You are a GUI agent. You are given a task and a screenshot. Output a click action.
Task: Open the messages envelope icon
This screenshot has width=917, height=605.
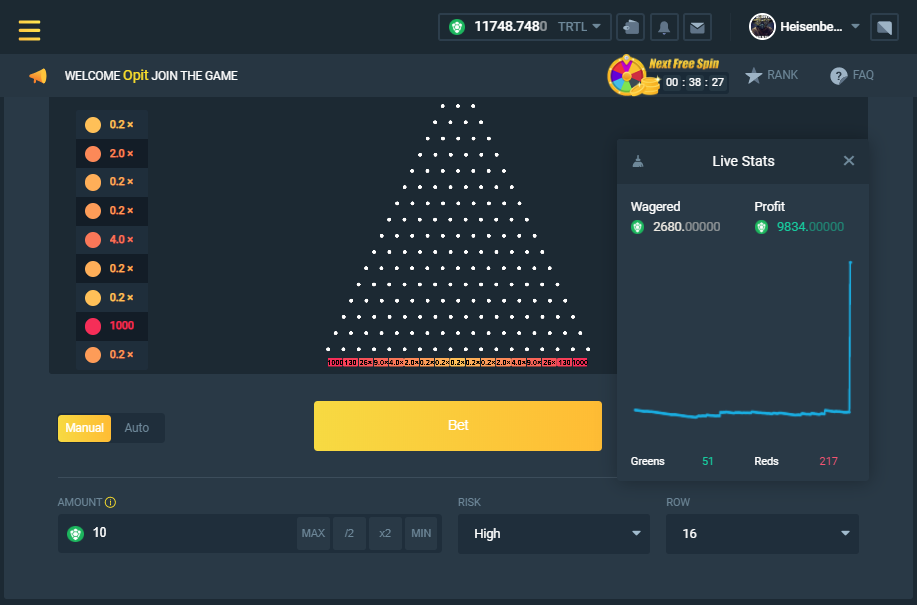[x=696, y=27]
